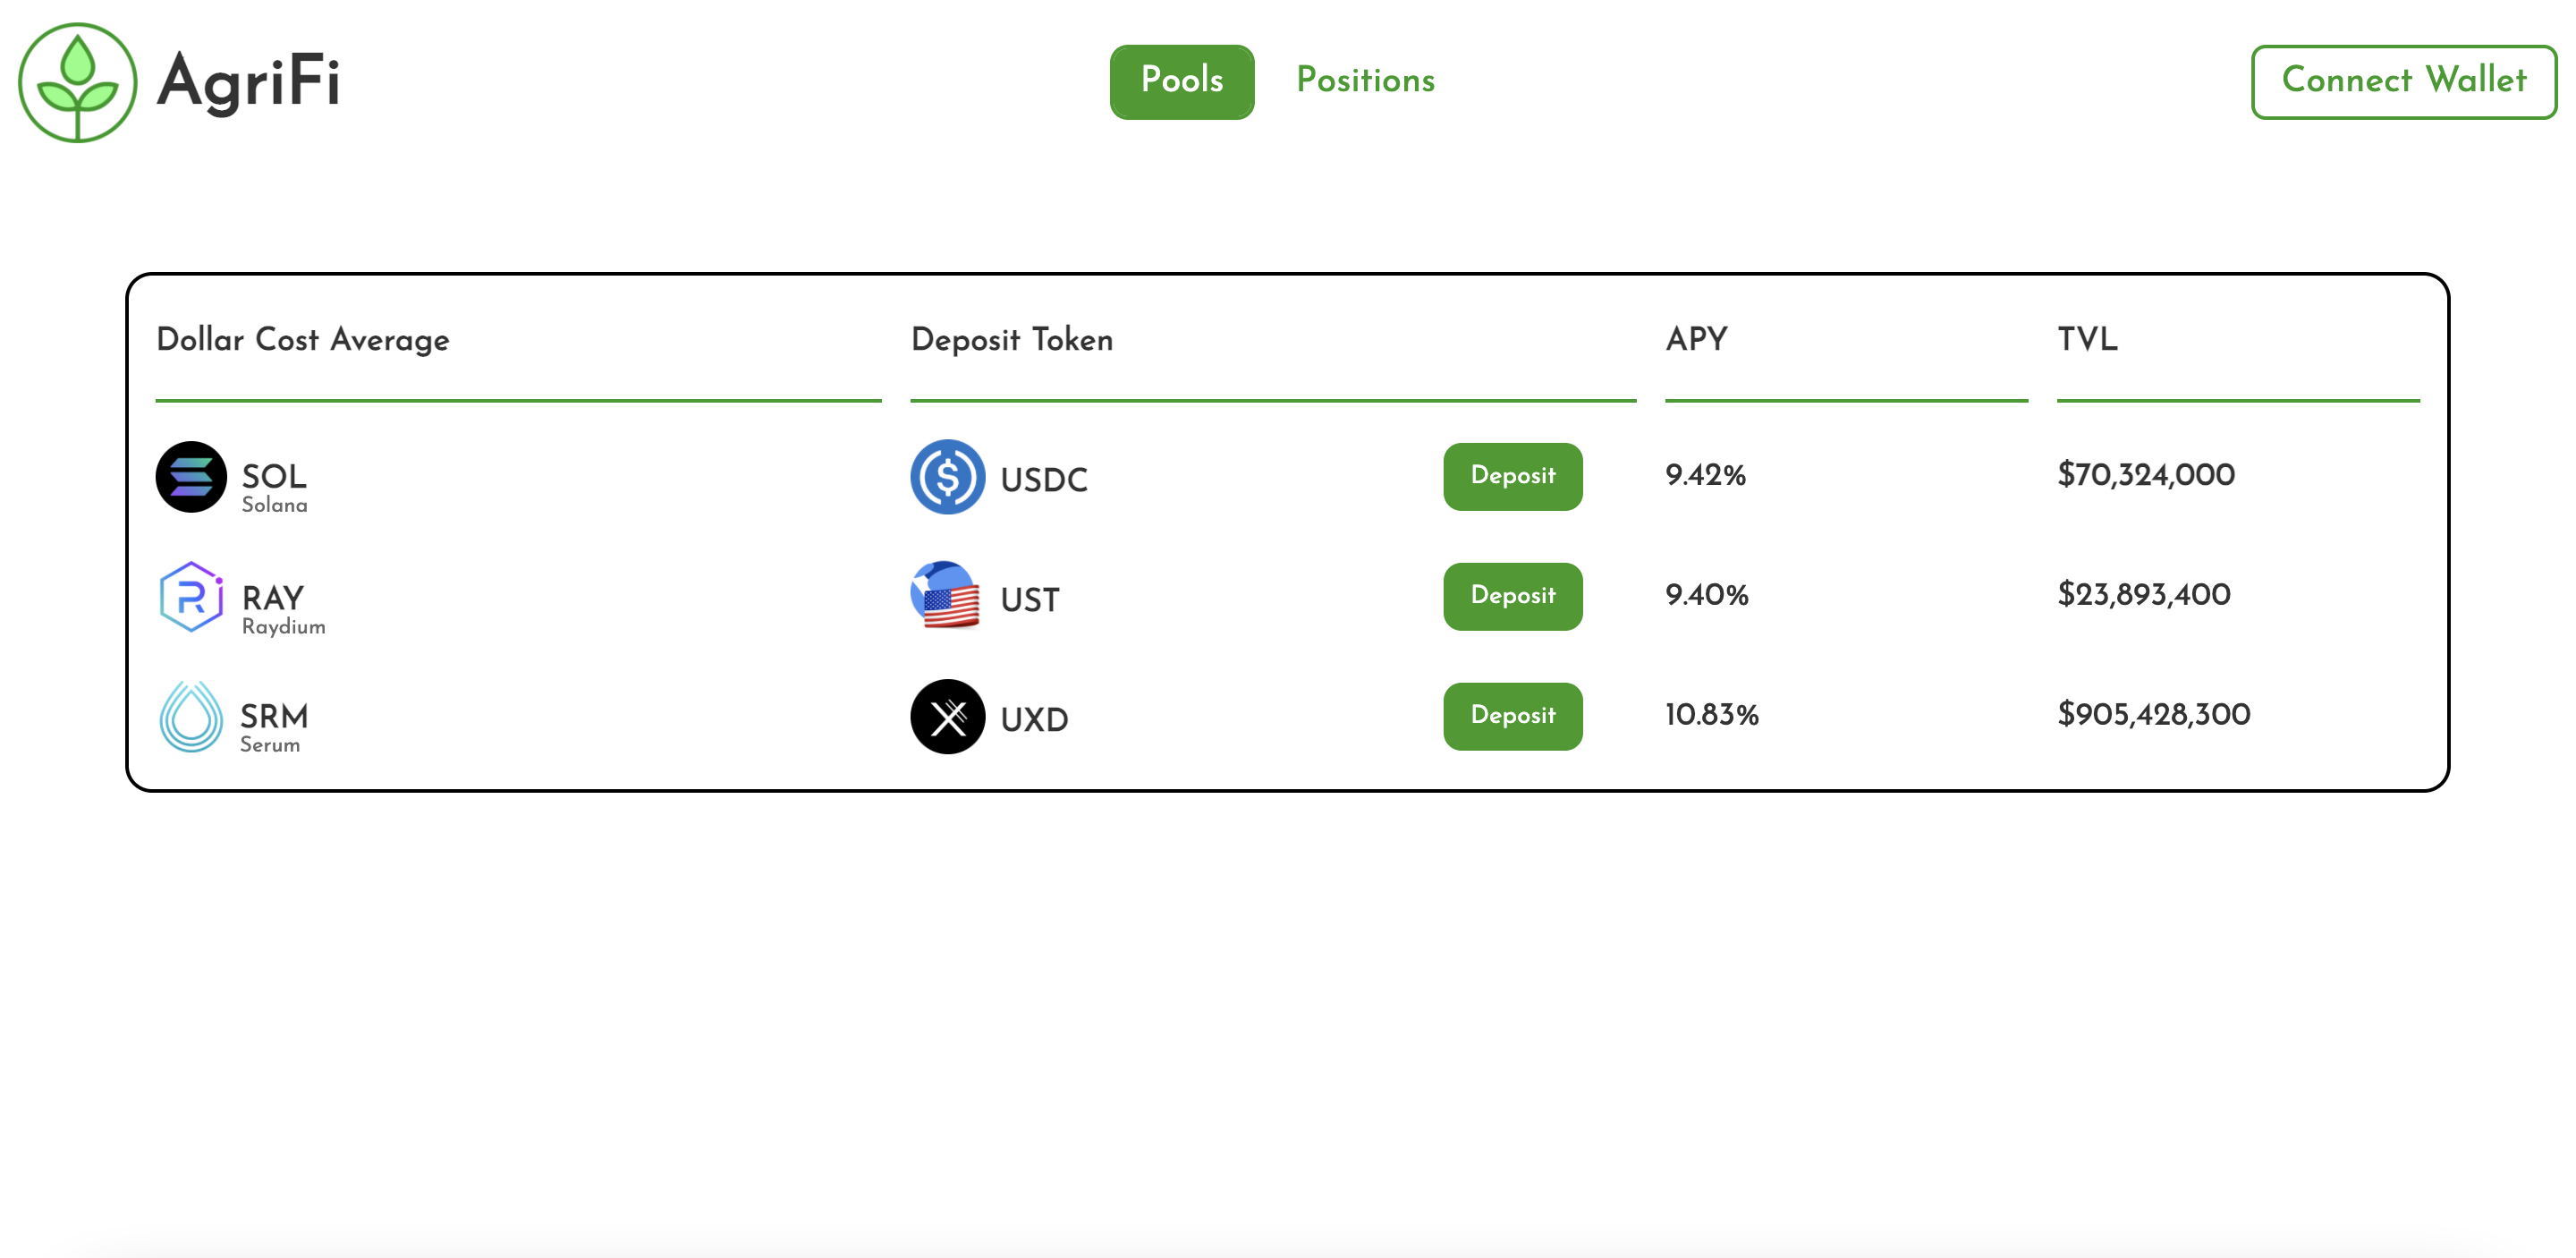Screen dimensions: 2576x1258
Task: Click the Serum SRM droplet icon
Action: point(191,716)
